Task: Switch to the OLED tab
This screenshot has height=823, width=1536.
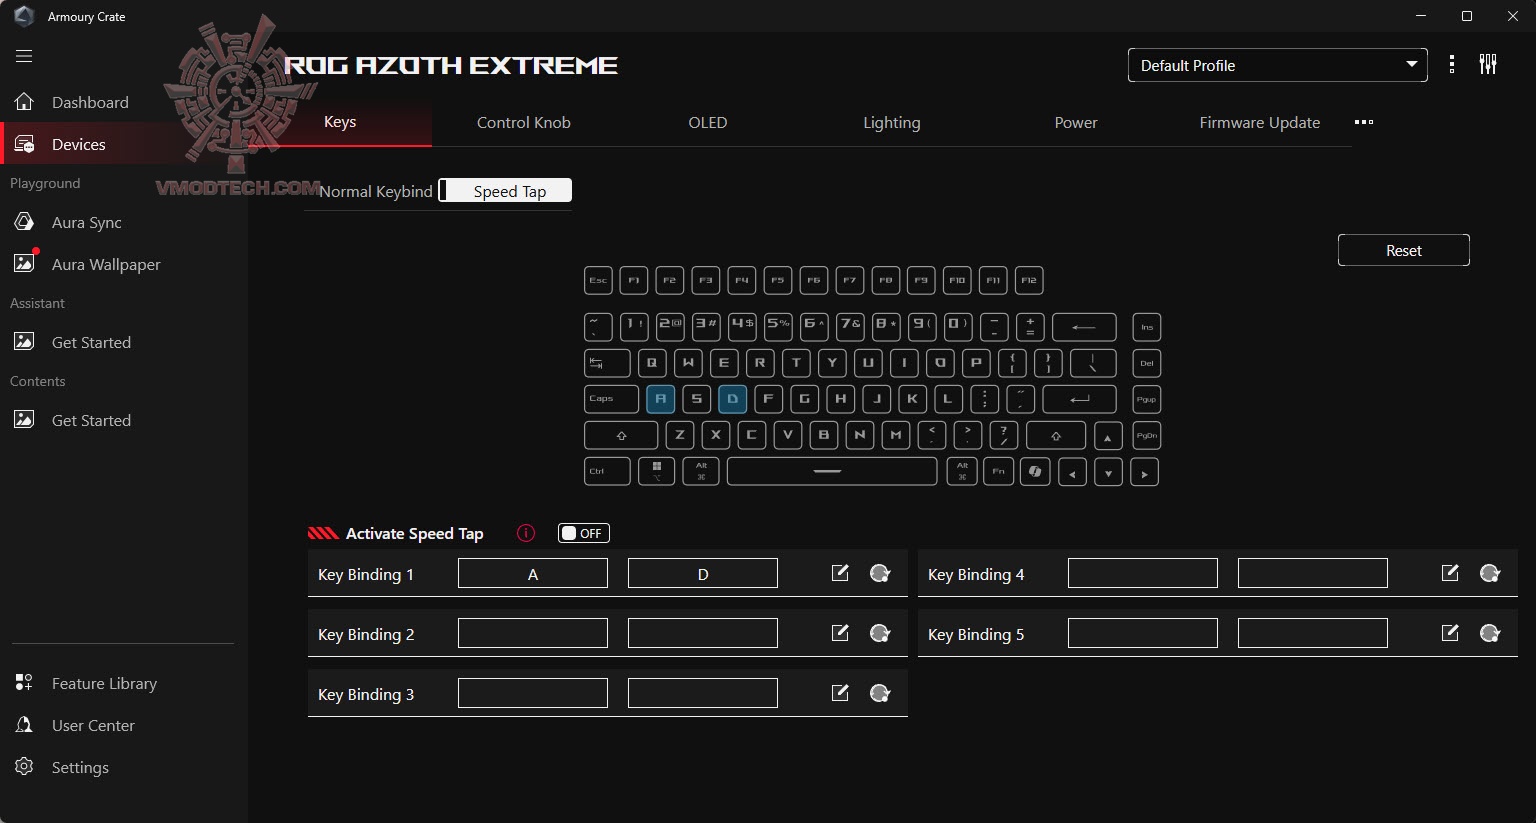Action: (x=708, y=122)
